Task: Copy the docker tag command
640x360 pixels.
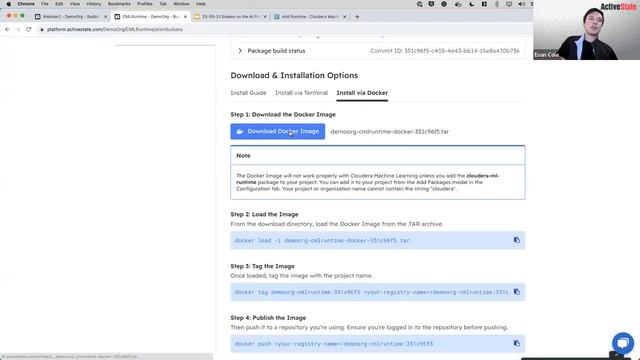Action: pyautogui.click(x=517, y=292)
